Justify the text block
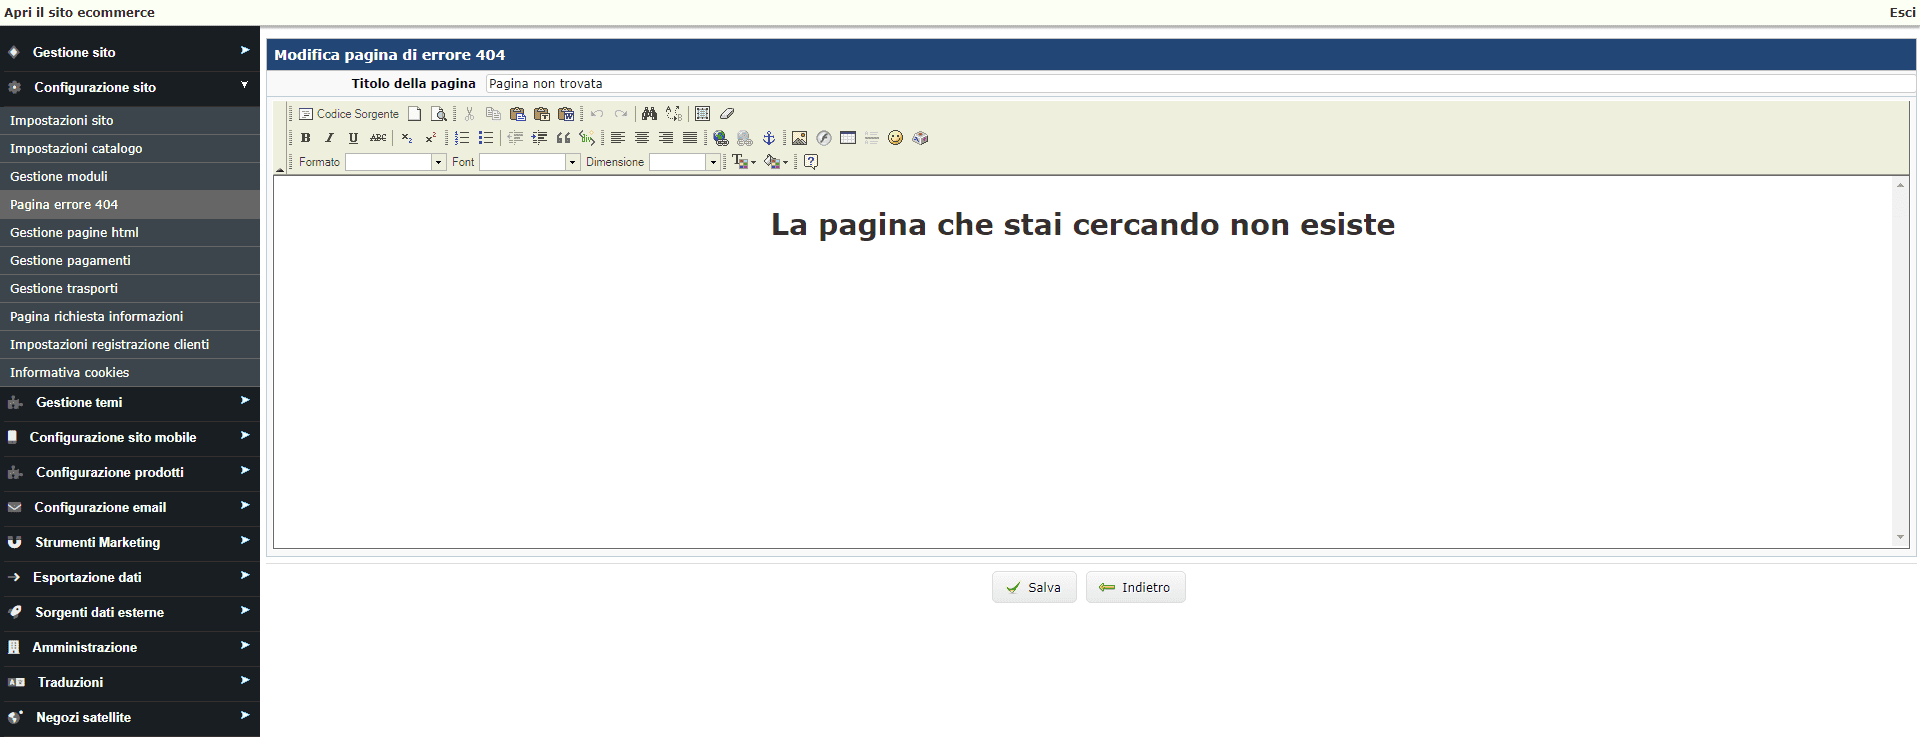 pos(690,138)
